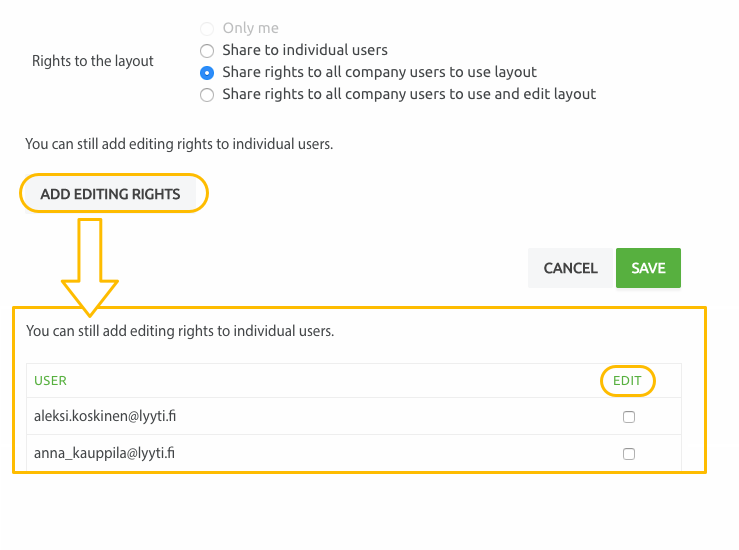Toggle edit checkbox for anna_kauppila@lyyti.fi
This screenshot has width=739, height=550.
click(x=629, y=454)
